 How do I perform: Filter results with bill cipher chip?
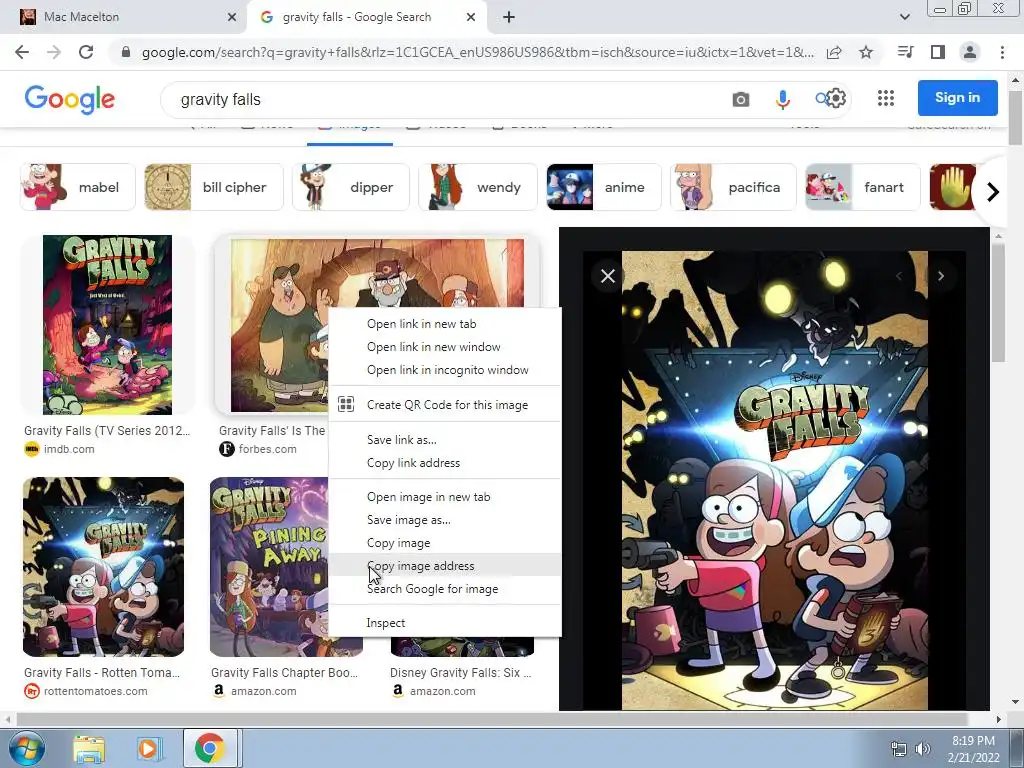click(214, 187)
